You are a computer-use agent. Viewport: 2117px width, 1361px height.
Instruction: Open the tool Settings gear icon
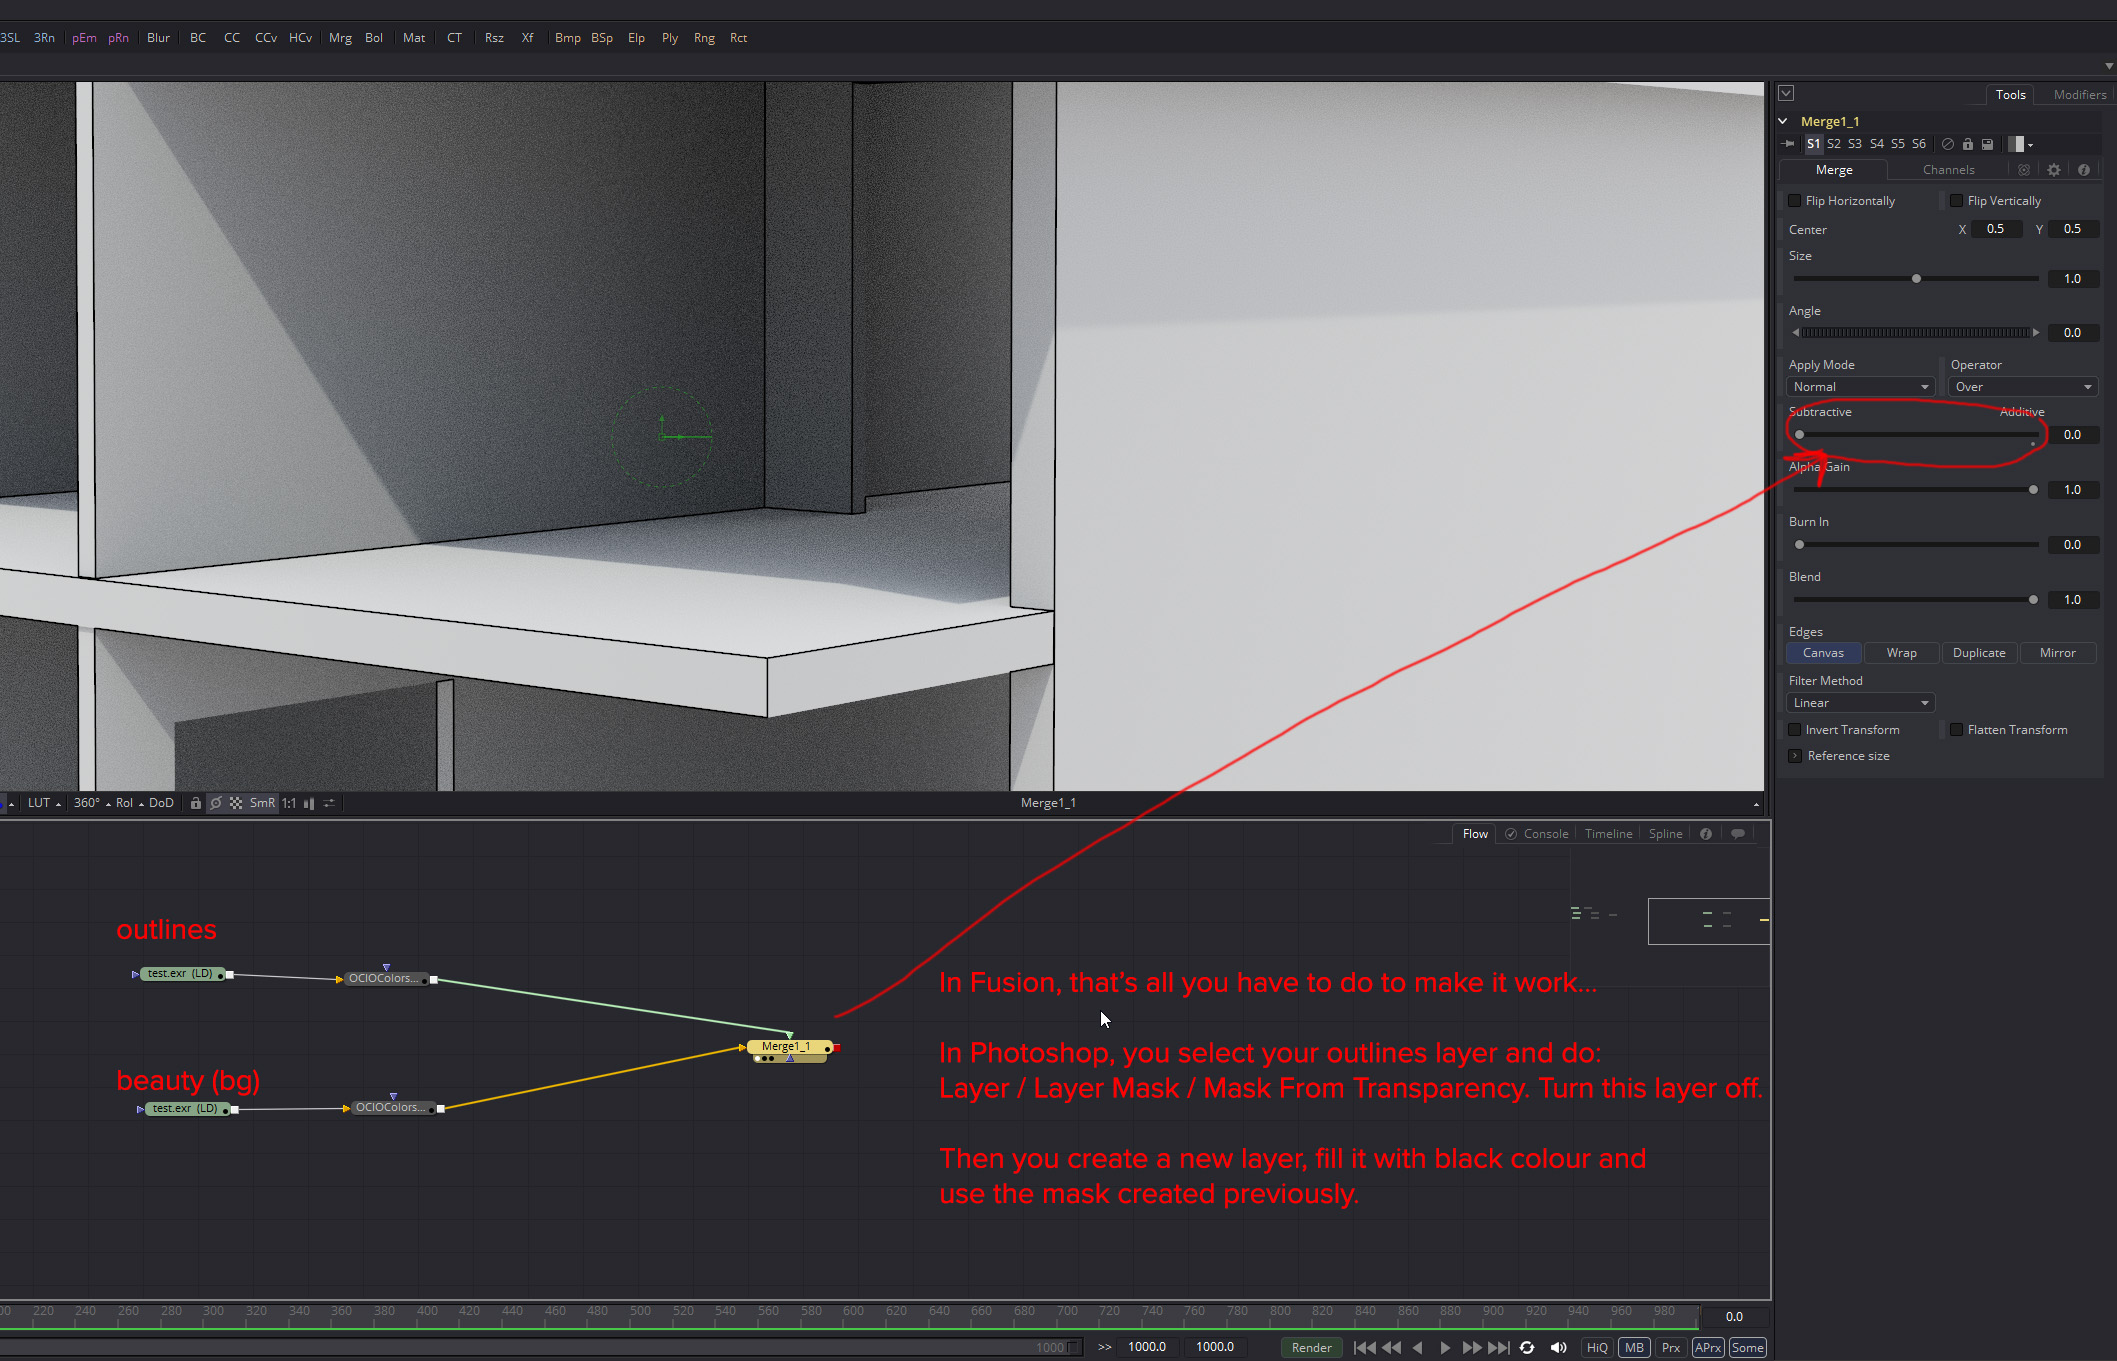pos(2053,169)
